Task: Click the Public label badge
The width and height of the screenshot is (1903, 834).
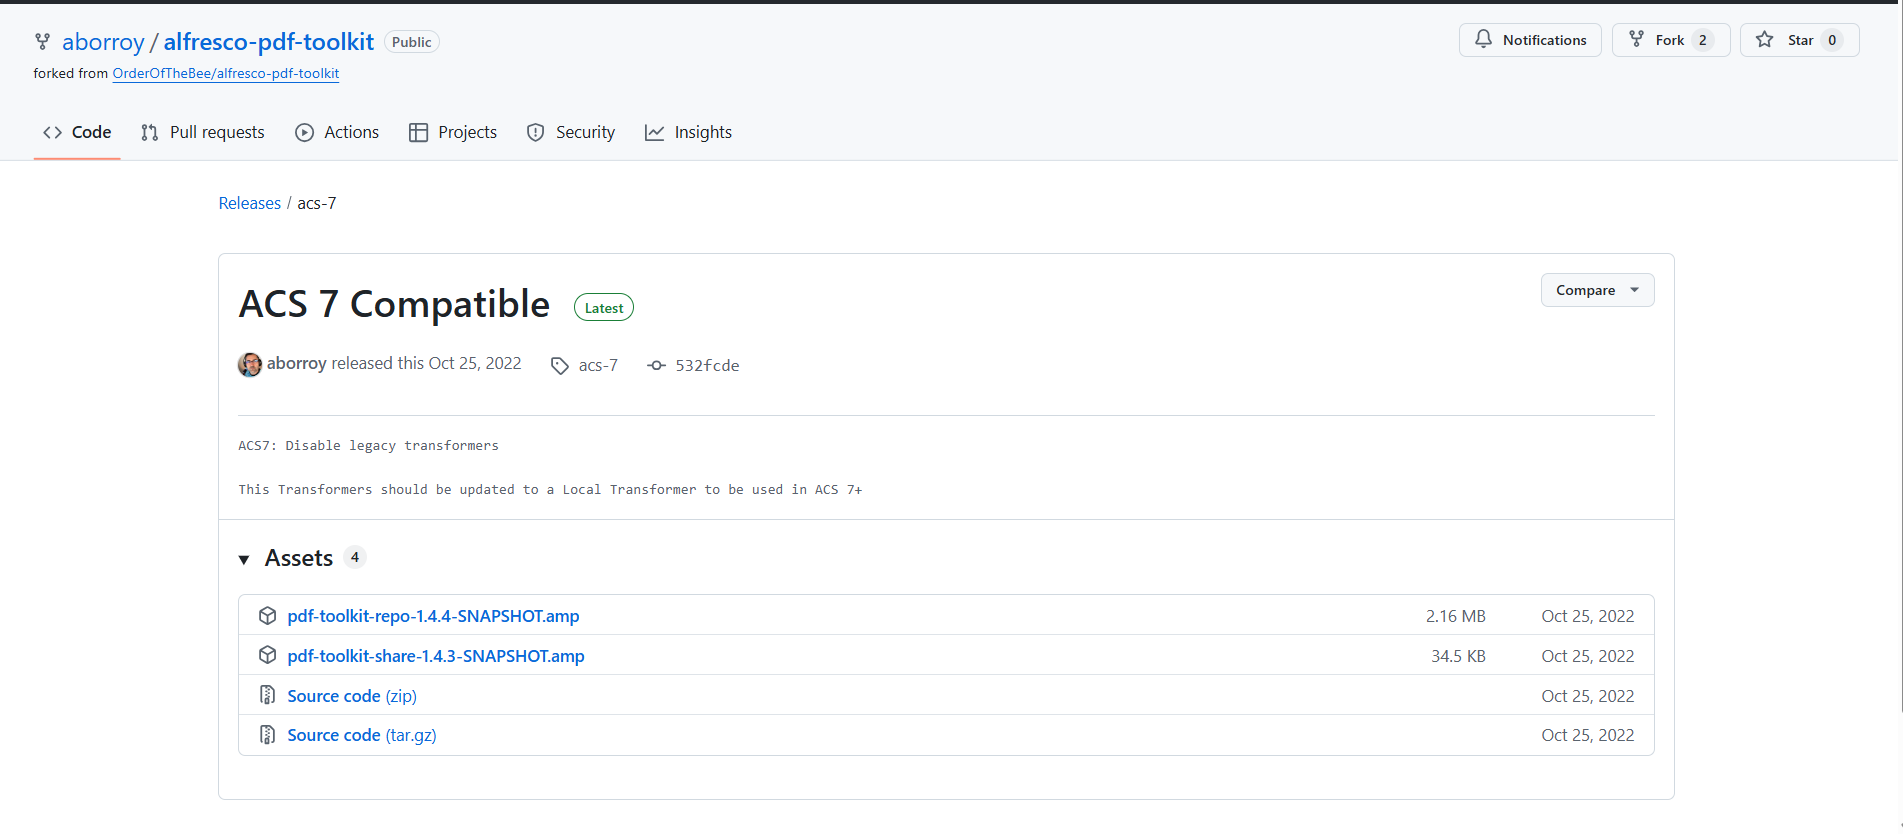Action: pos(412,42)
